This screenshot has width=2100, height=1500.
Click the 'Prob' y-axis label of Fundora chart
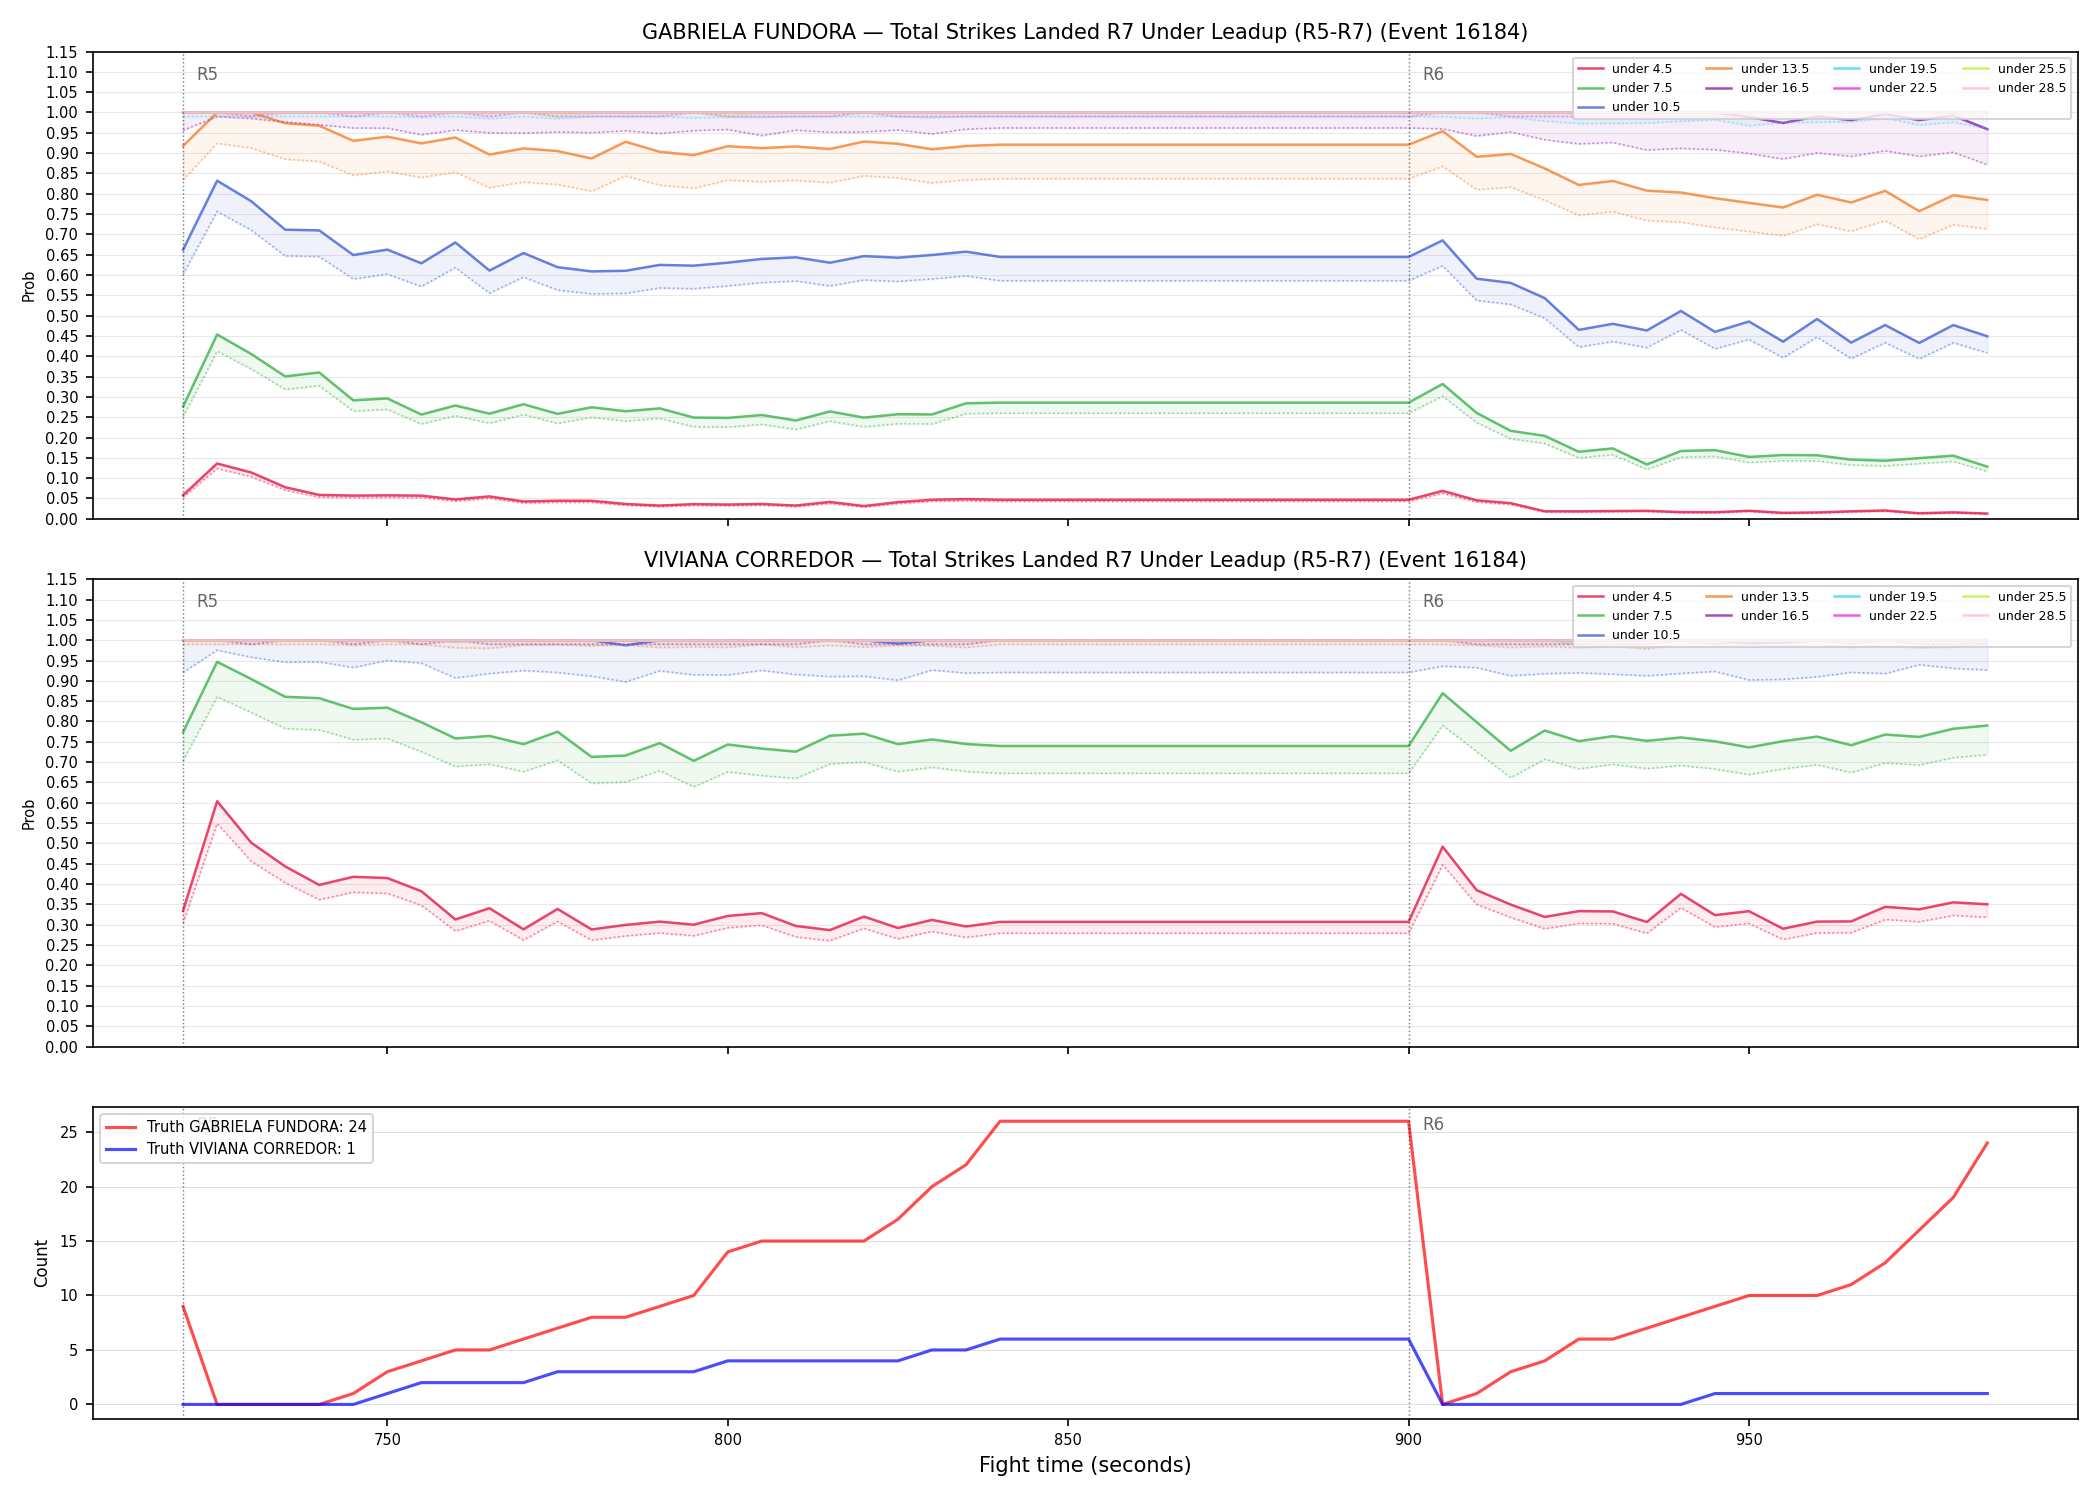[x=29, y=286]
